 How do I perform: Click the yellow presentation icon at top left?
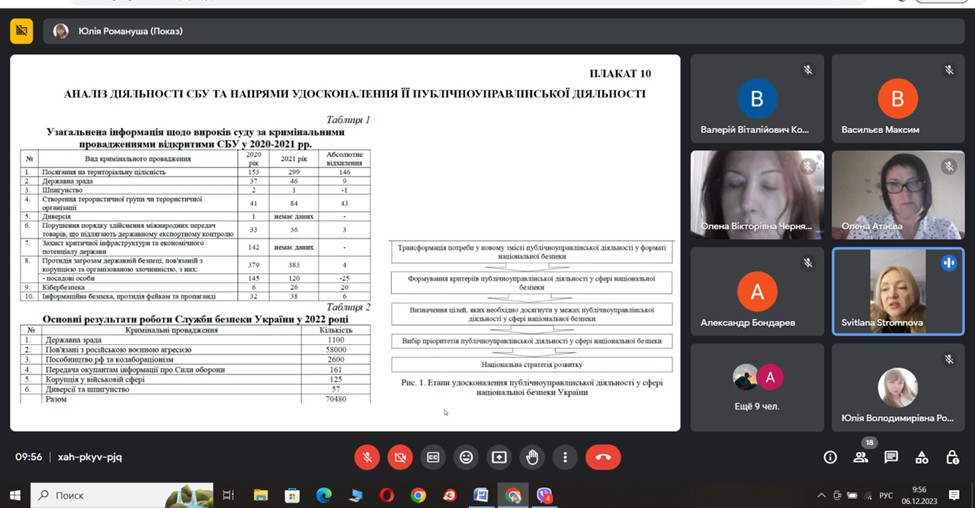coord(21,31)
